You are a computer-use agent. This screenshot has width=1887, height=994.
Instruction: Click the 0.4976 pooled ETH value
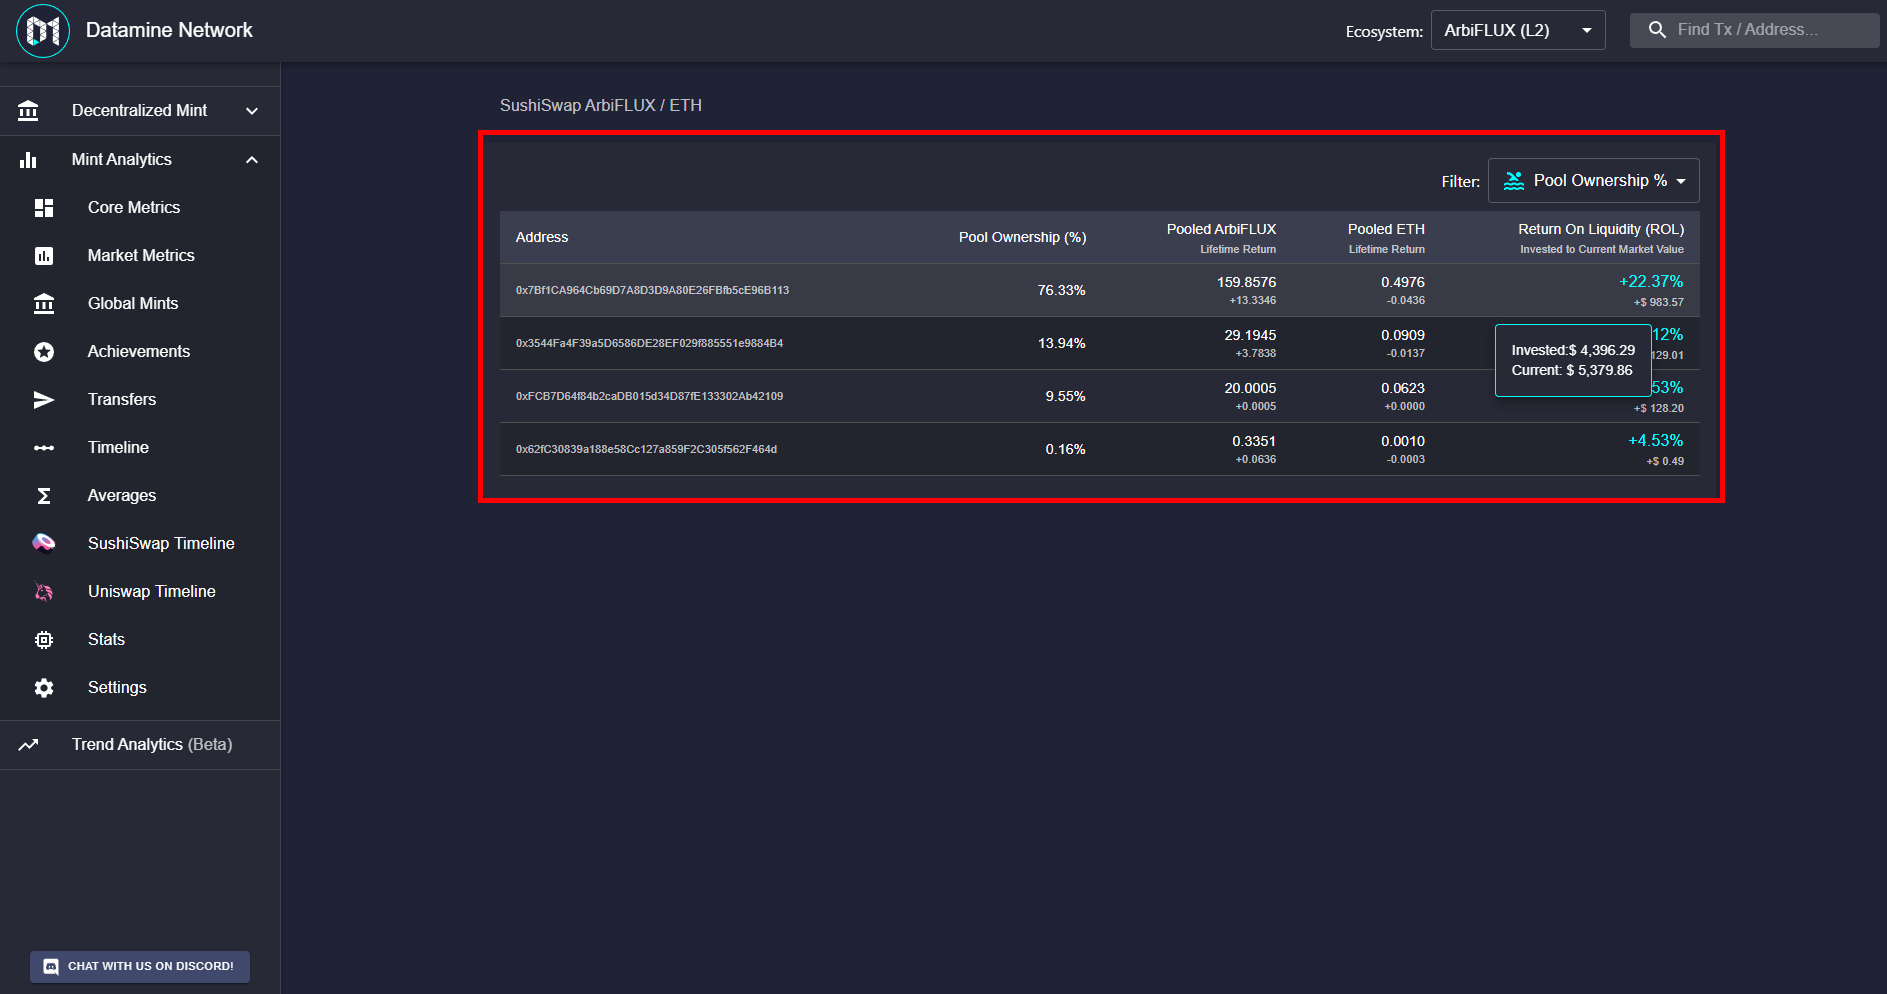click(1402, 283)
